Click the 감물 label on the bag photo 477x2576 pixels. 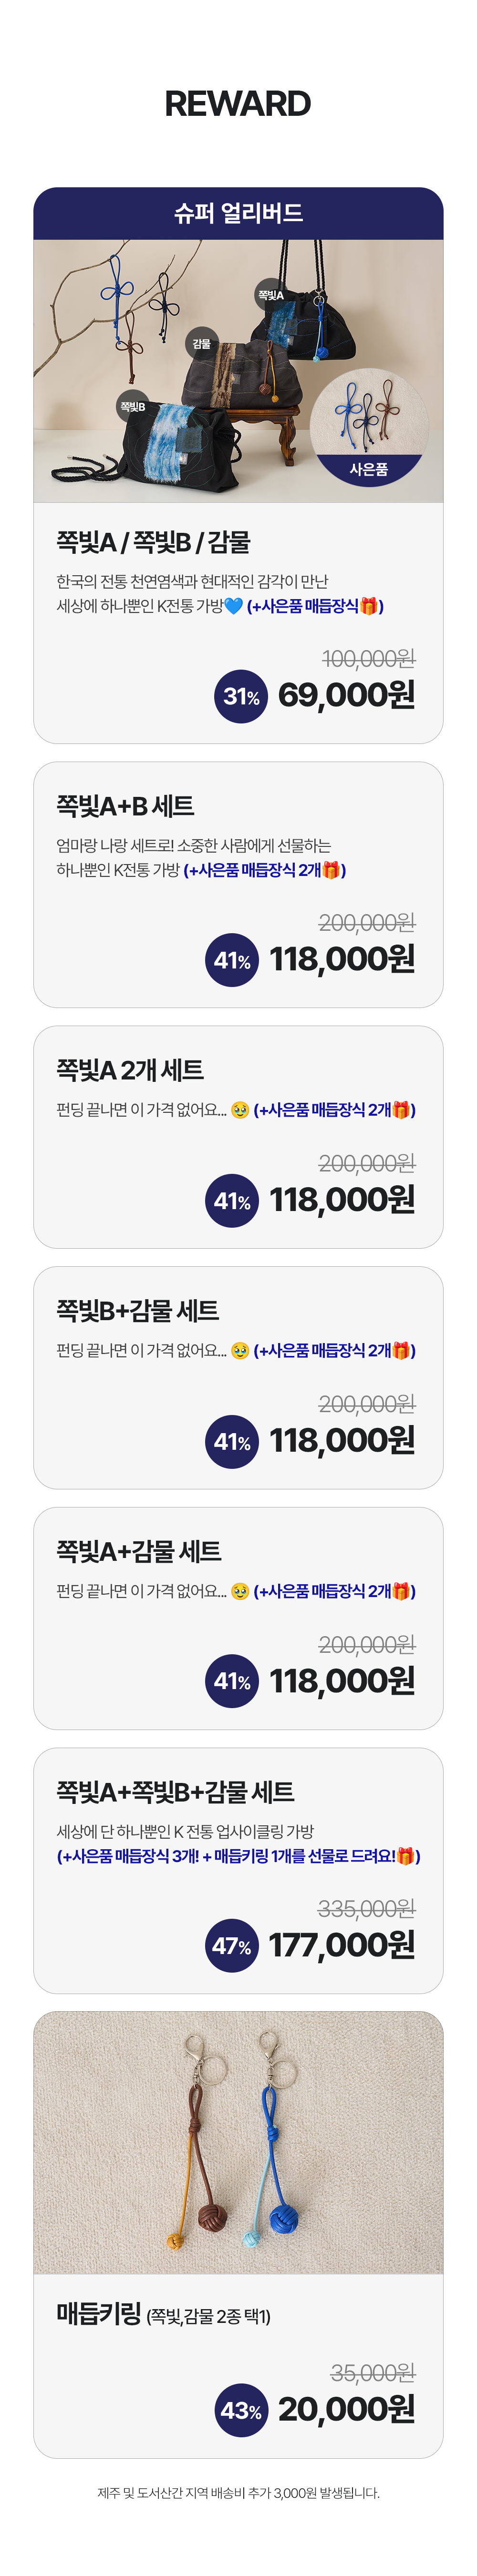tap(202, 343)
